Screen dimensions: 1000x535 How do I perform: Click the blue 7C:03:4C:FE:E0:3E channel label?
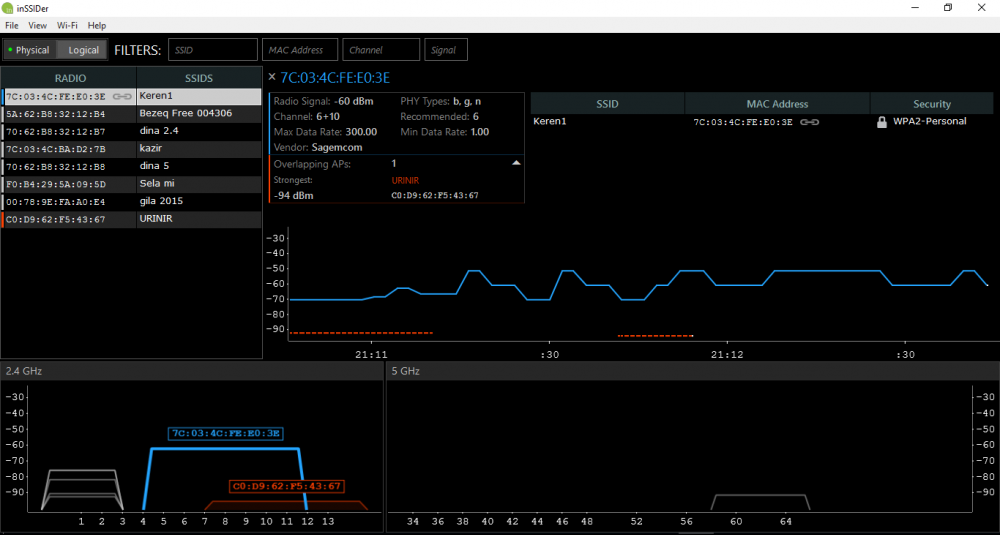(226, 434)
